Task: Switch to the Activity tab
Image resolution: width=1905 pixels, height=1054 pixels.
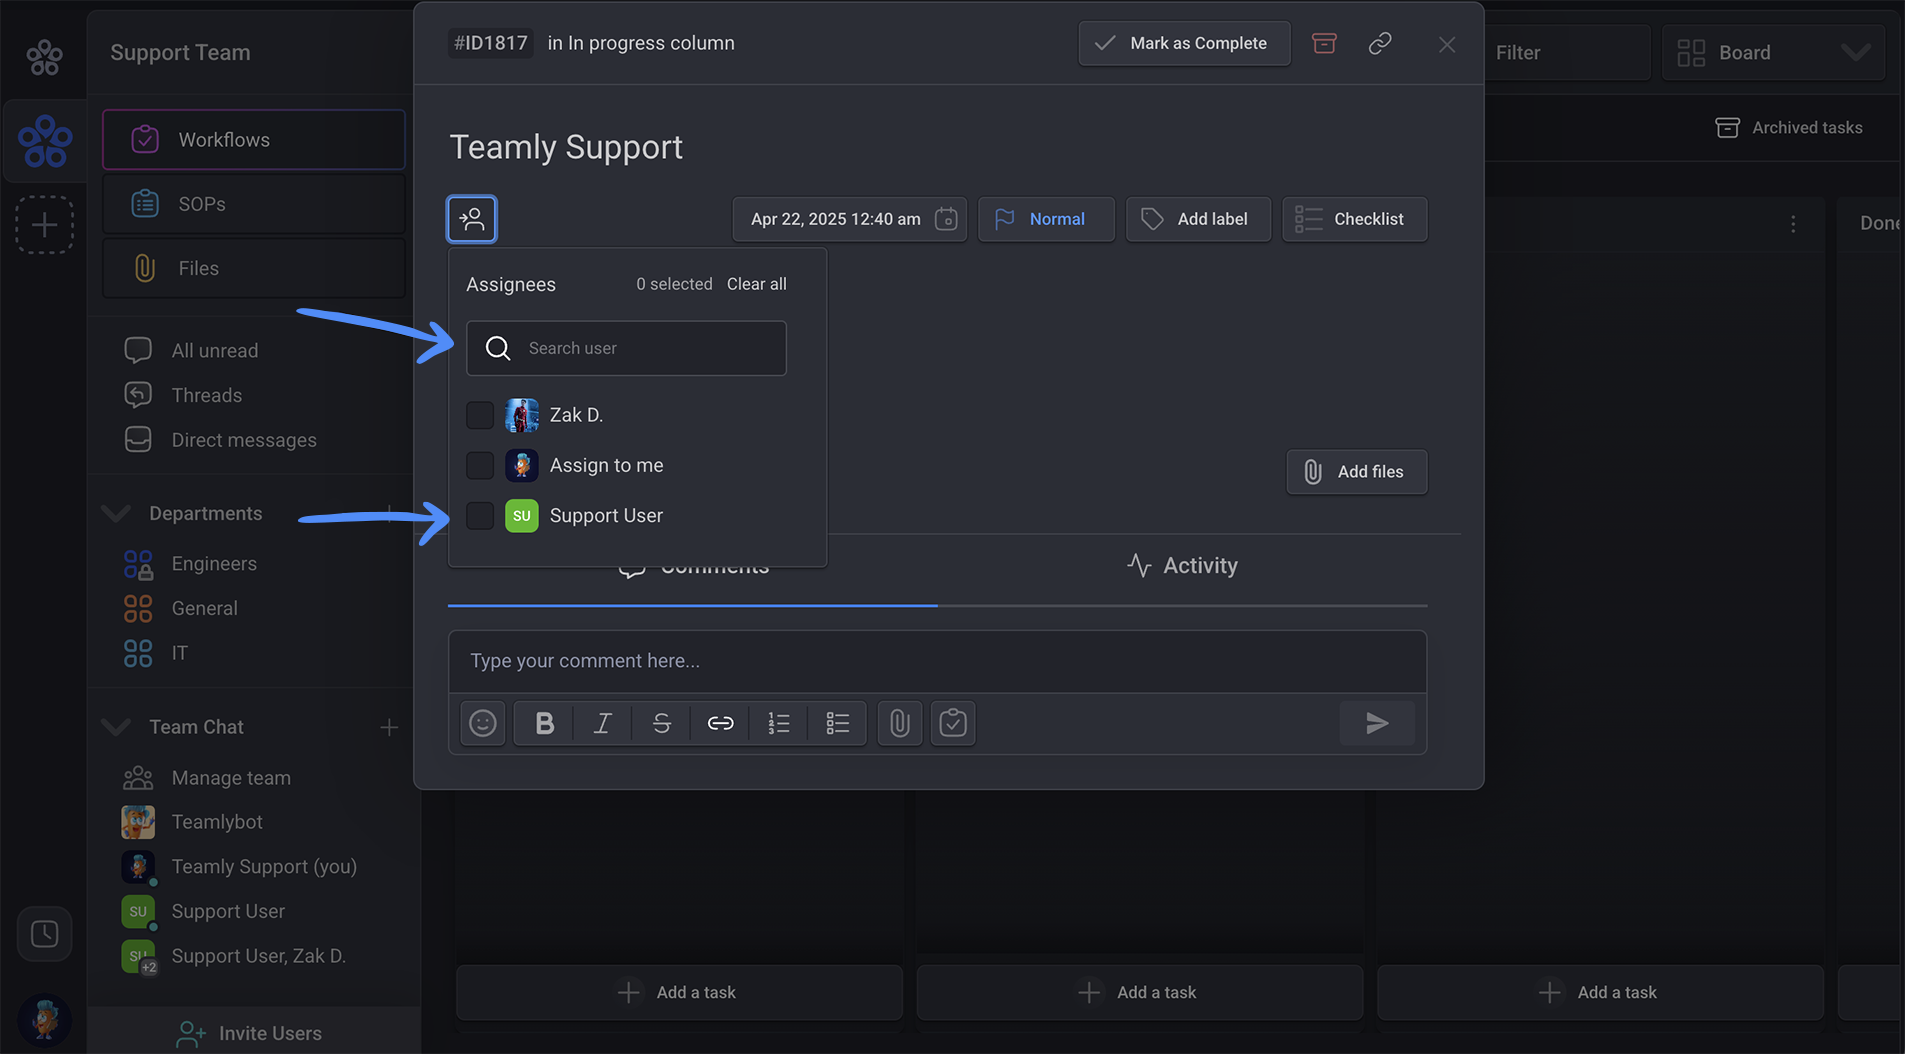Action: click(x=1182, y=566)
